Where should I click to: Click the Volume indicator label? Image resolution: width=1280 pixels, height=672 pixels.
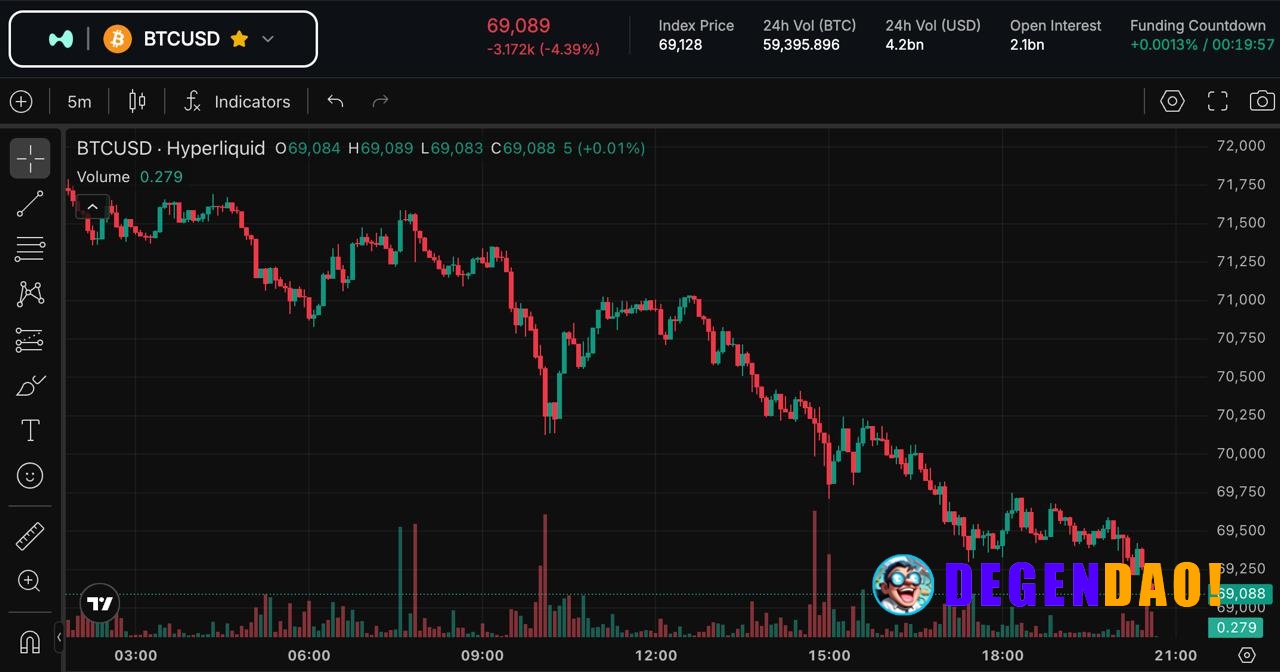103,177
